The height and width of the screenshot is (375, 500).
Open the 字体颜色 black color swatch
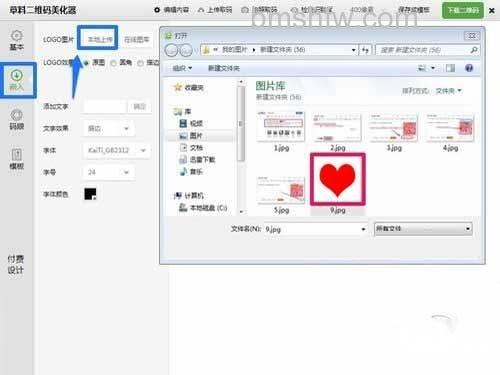90,194
